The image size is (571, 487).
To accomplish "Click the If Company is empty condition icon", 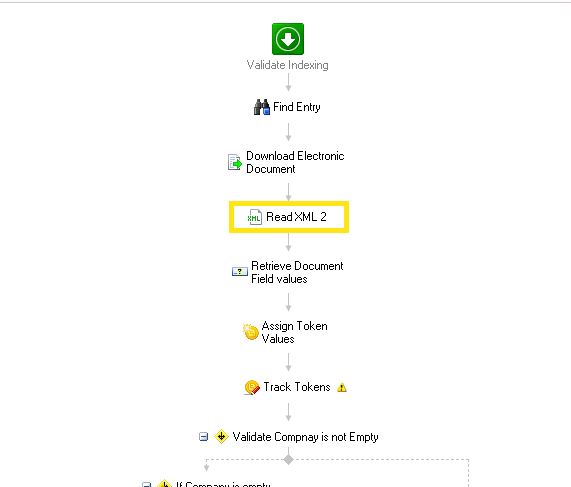I will pyautogui.click(x=164, y=483).
